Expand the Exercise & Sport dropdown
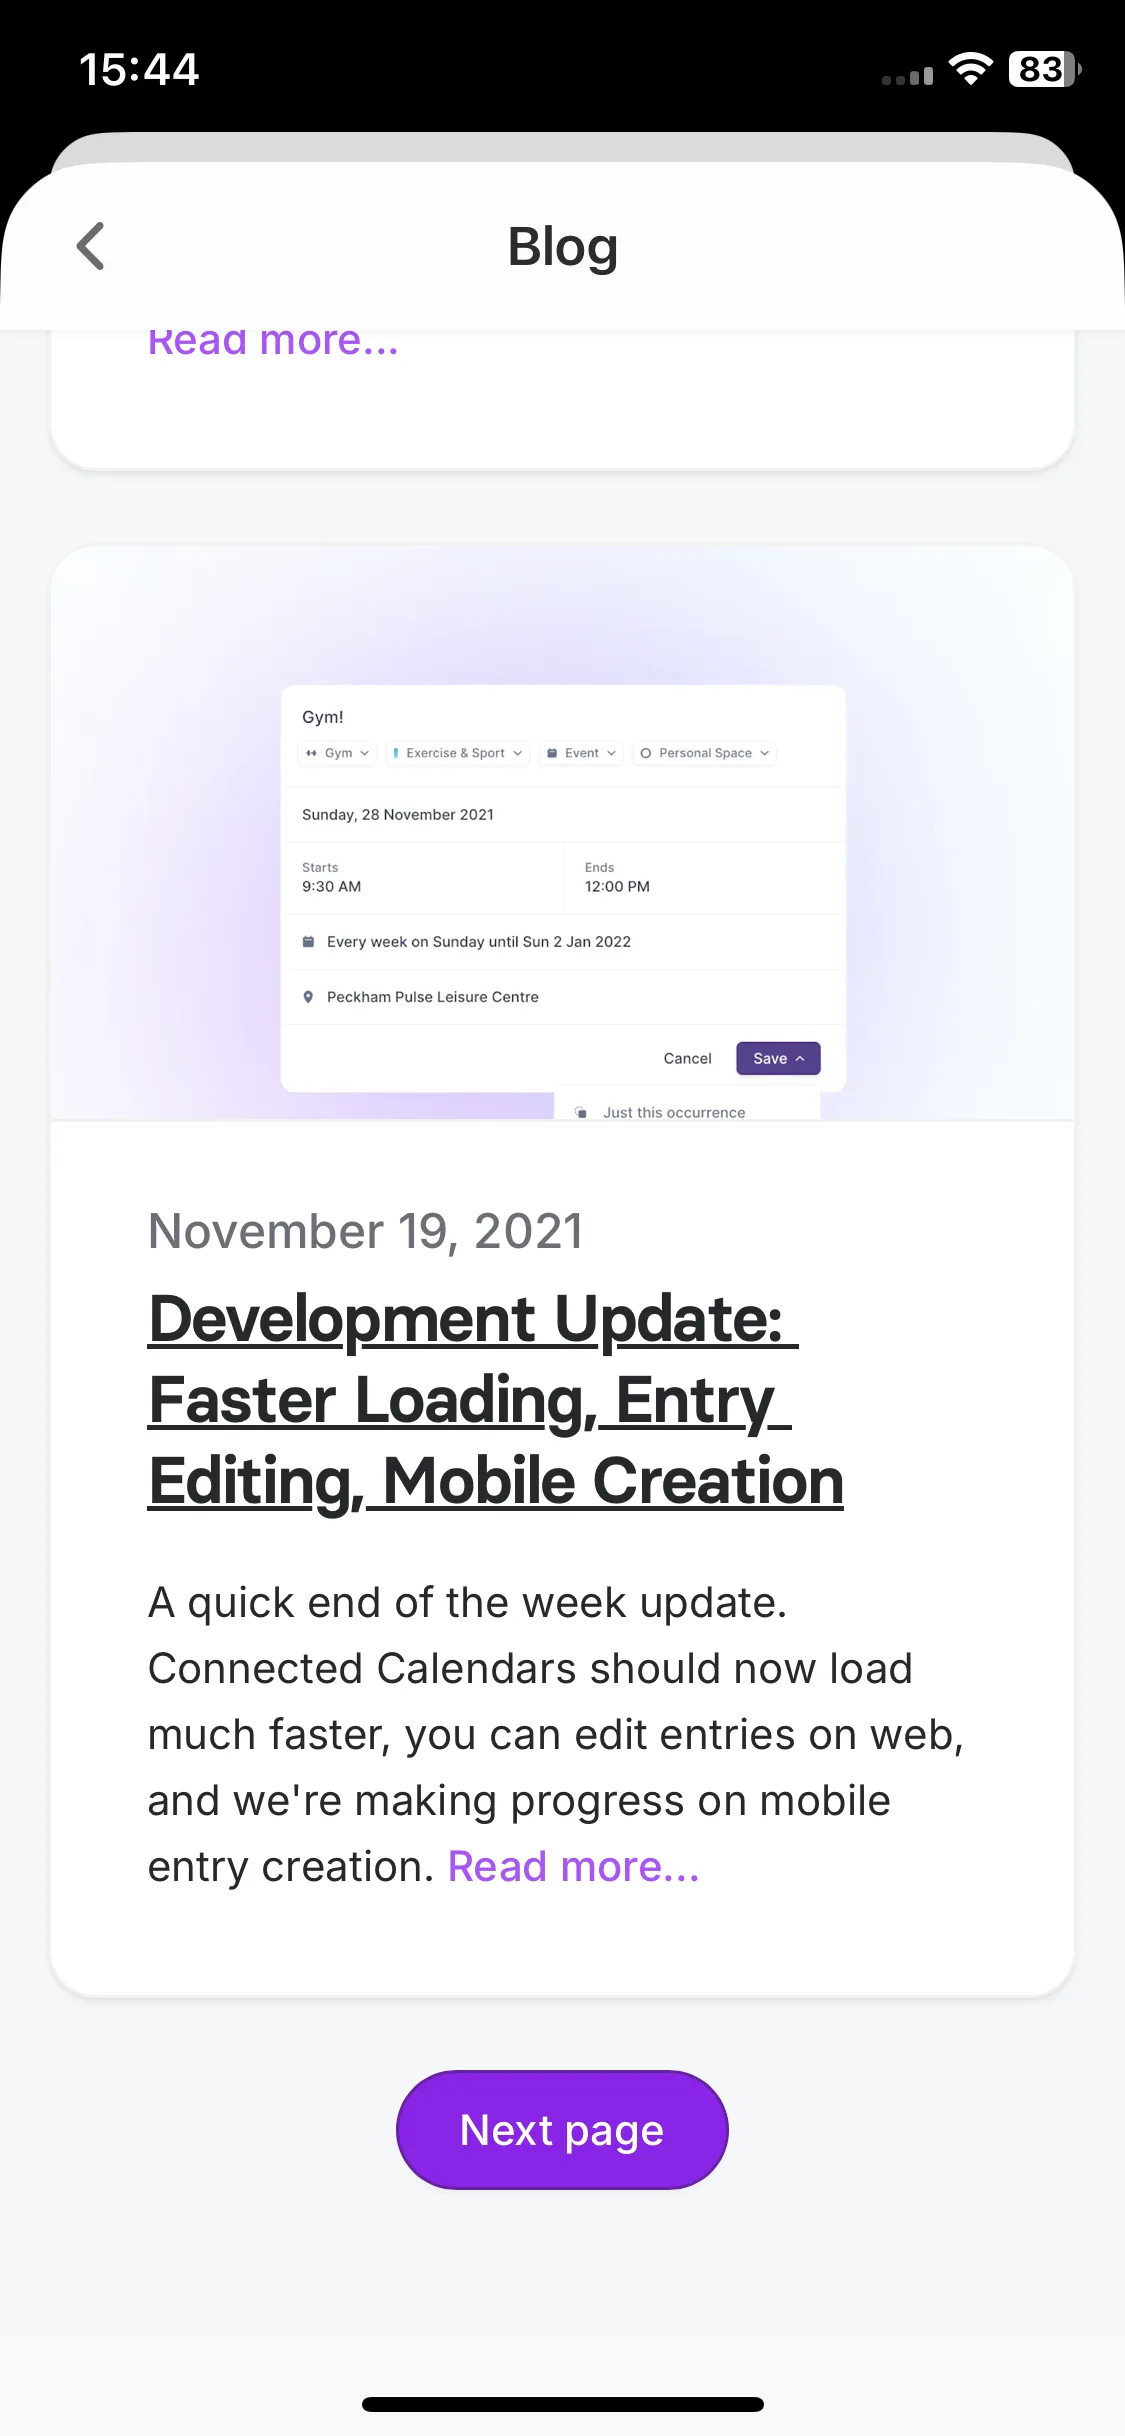Screen dimensions: 1125x2436 click(x=458, y=753)
